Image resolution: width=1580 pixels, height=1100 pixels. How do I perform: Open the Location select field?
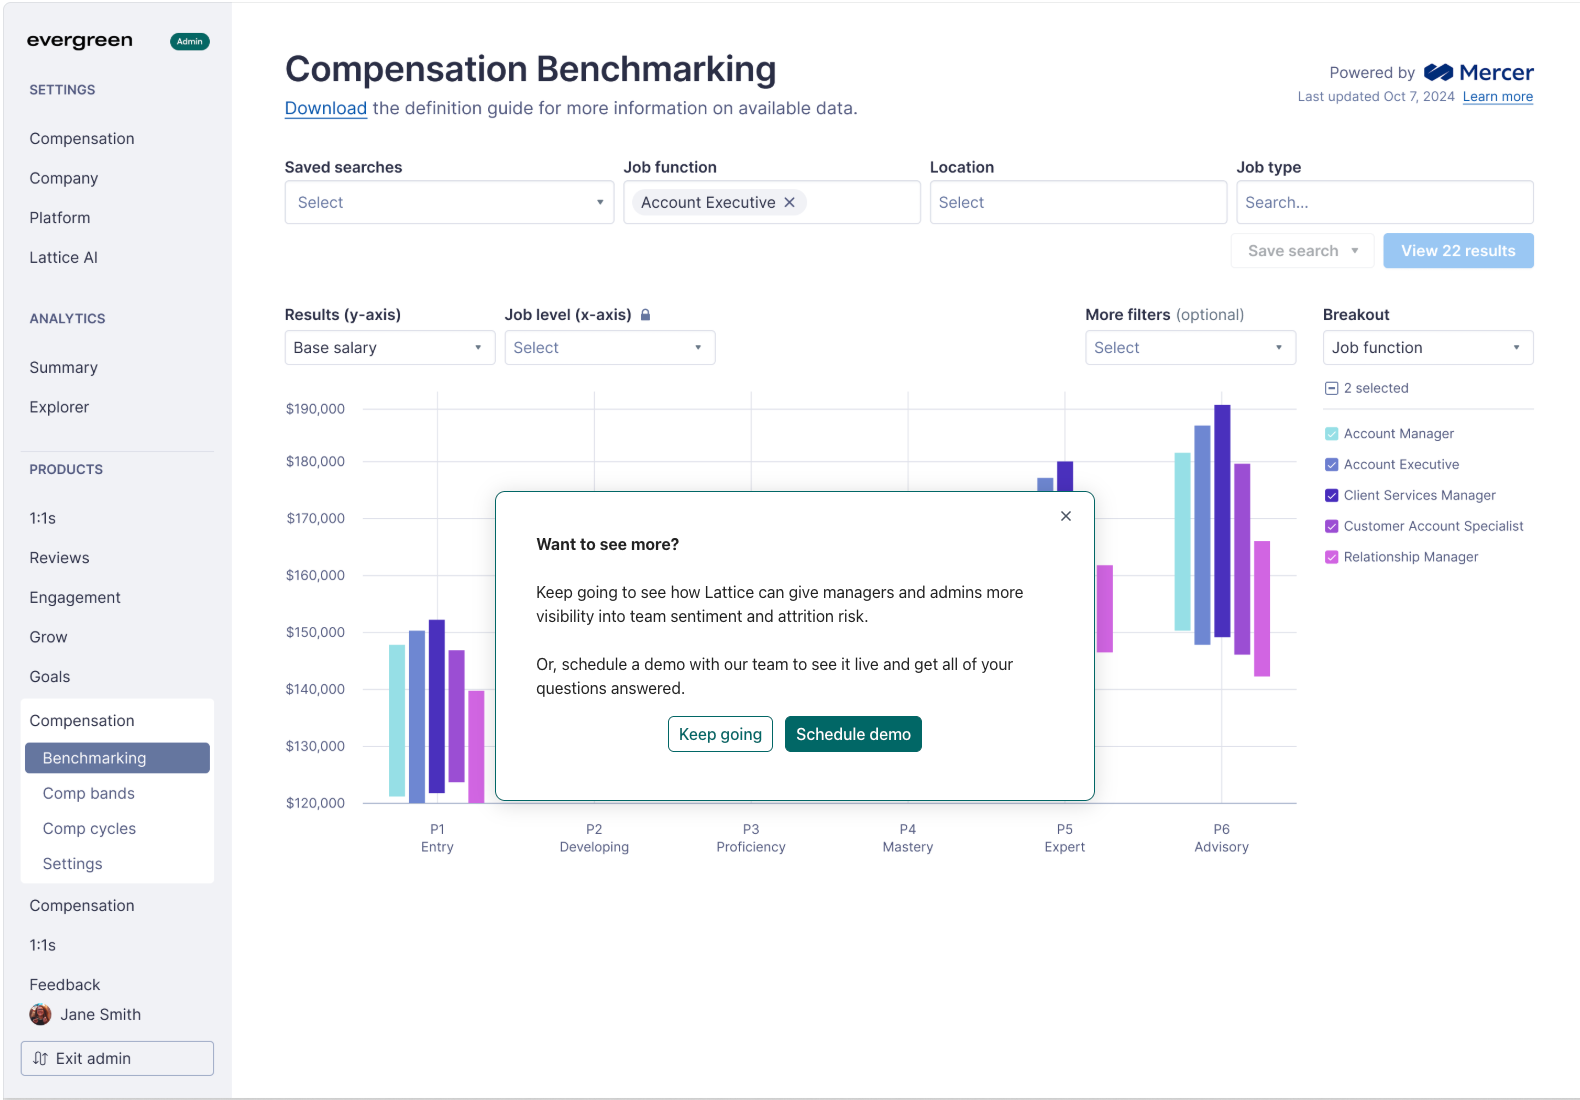pos(1078,202)
